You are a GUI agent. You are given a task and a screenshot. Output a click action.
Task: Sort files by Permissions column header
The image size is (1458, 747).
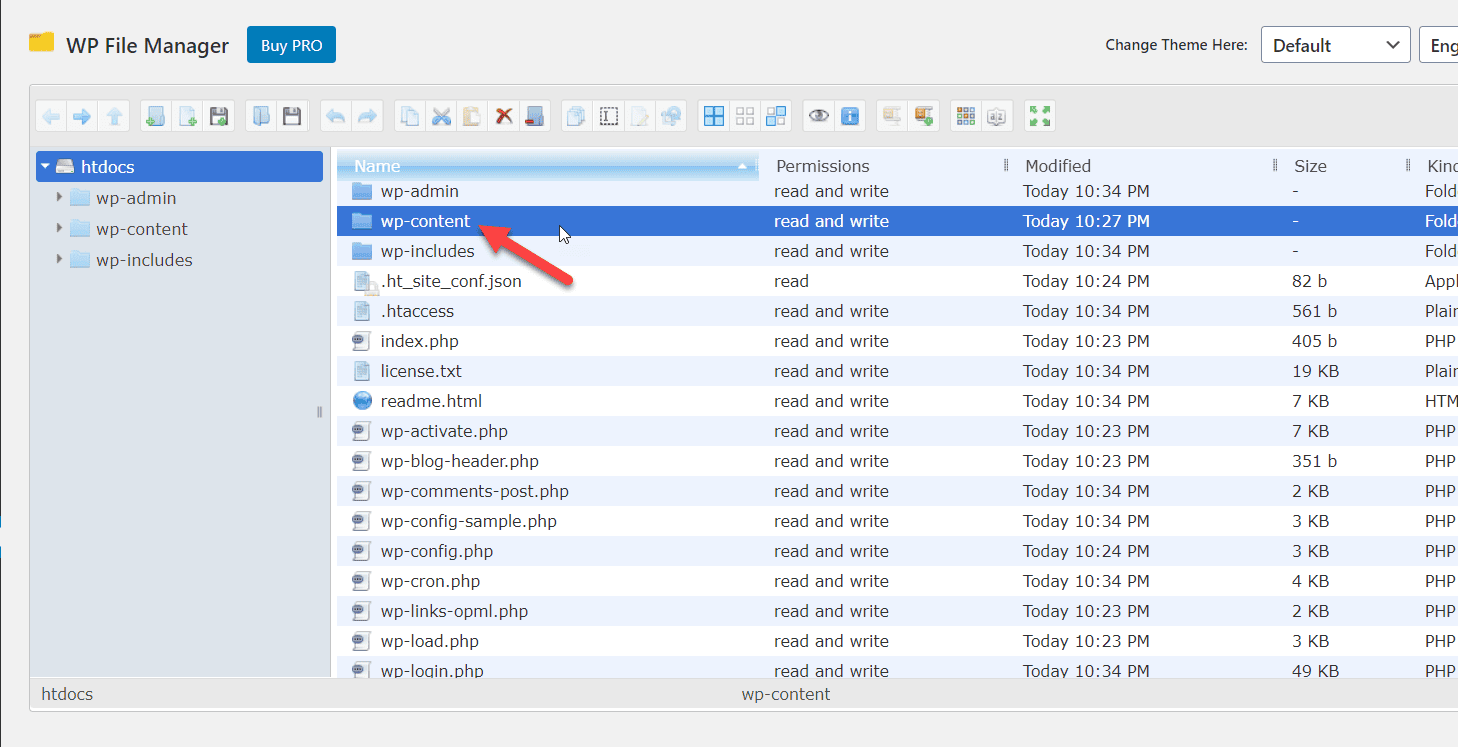[x=822, y=166]
